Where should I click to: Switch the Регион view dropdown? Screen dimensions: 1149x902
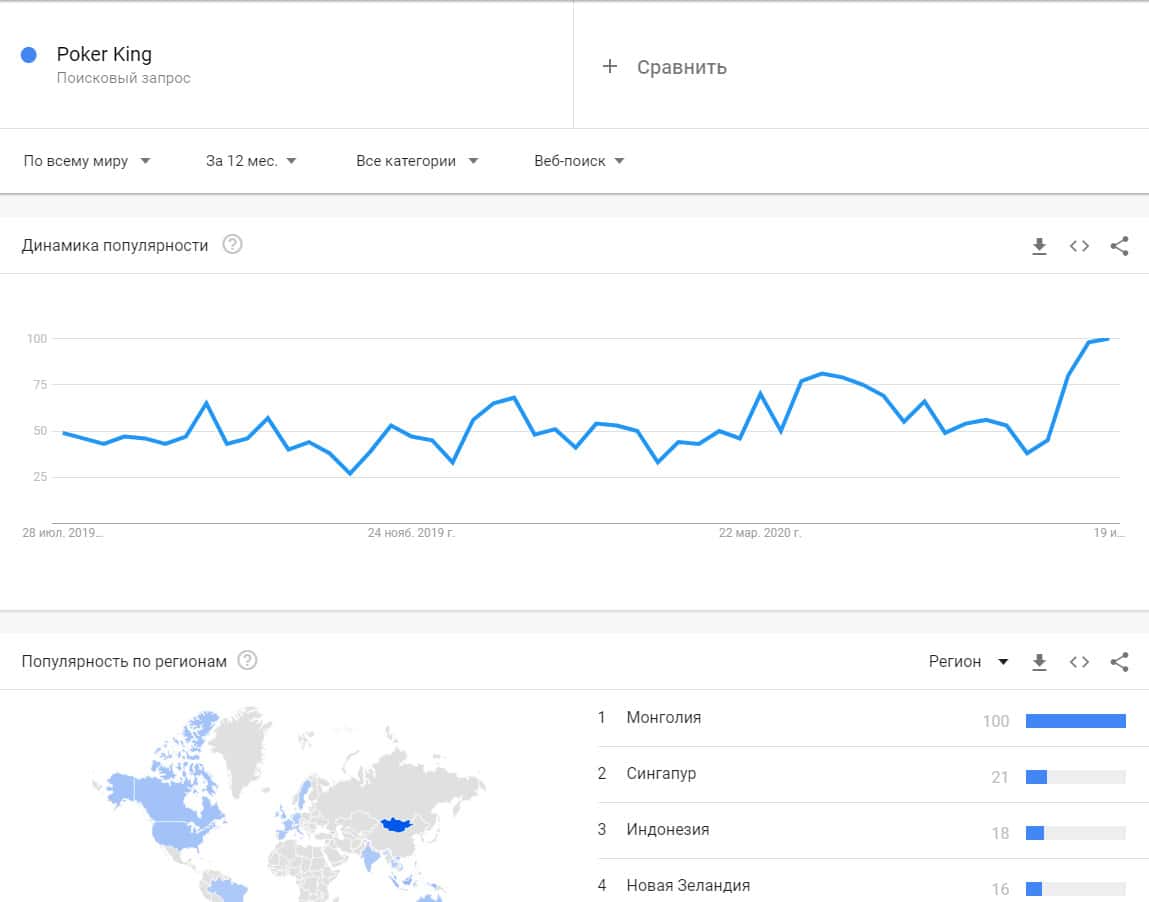pyautogui.click(x=968, y=662)
